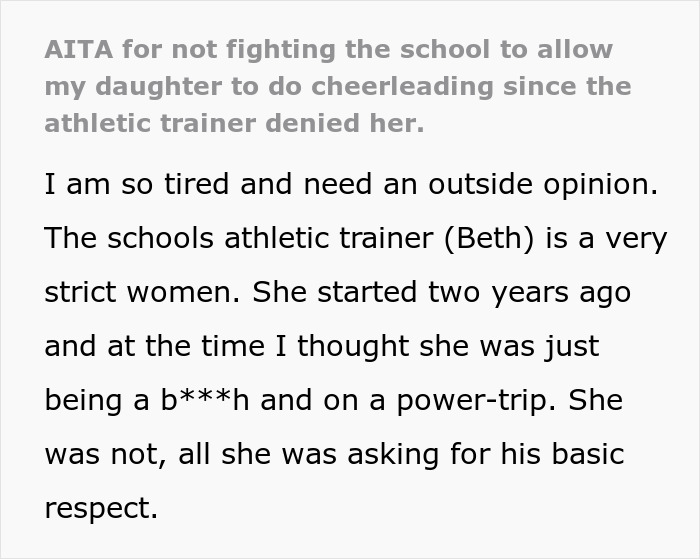
Task: Open the AITA post title heading
Action: point(338,86)
